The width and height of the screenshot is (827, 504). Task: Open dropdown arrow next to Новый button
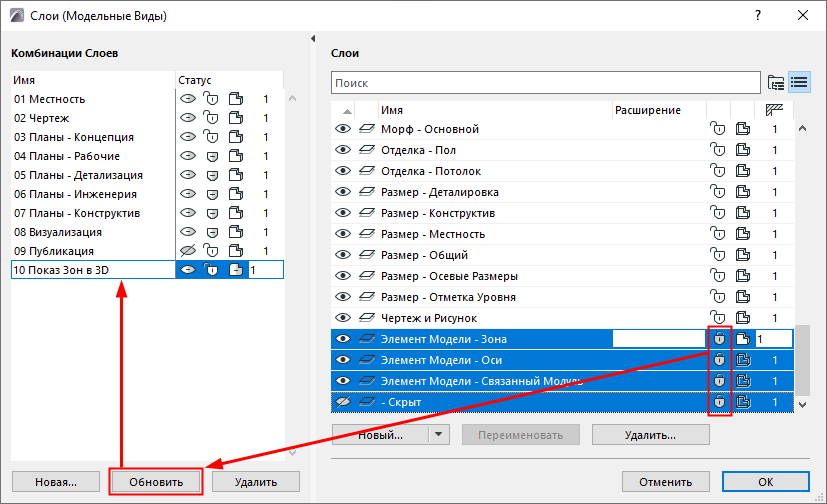tap(438, 435)
